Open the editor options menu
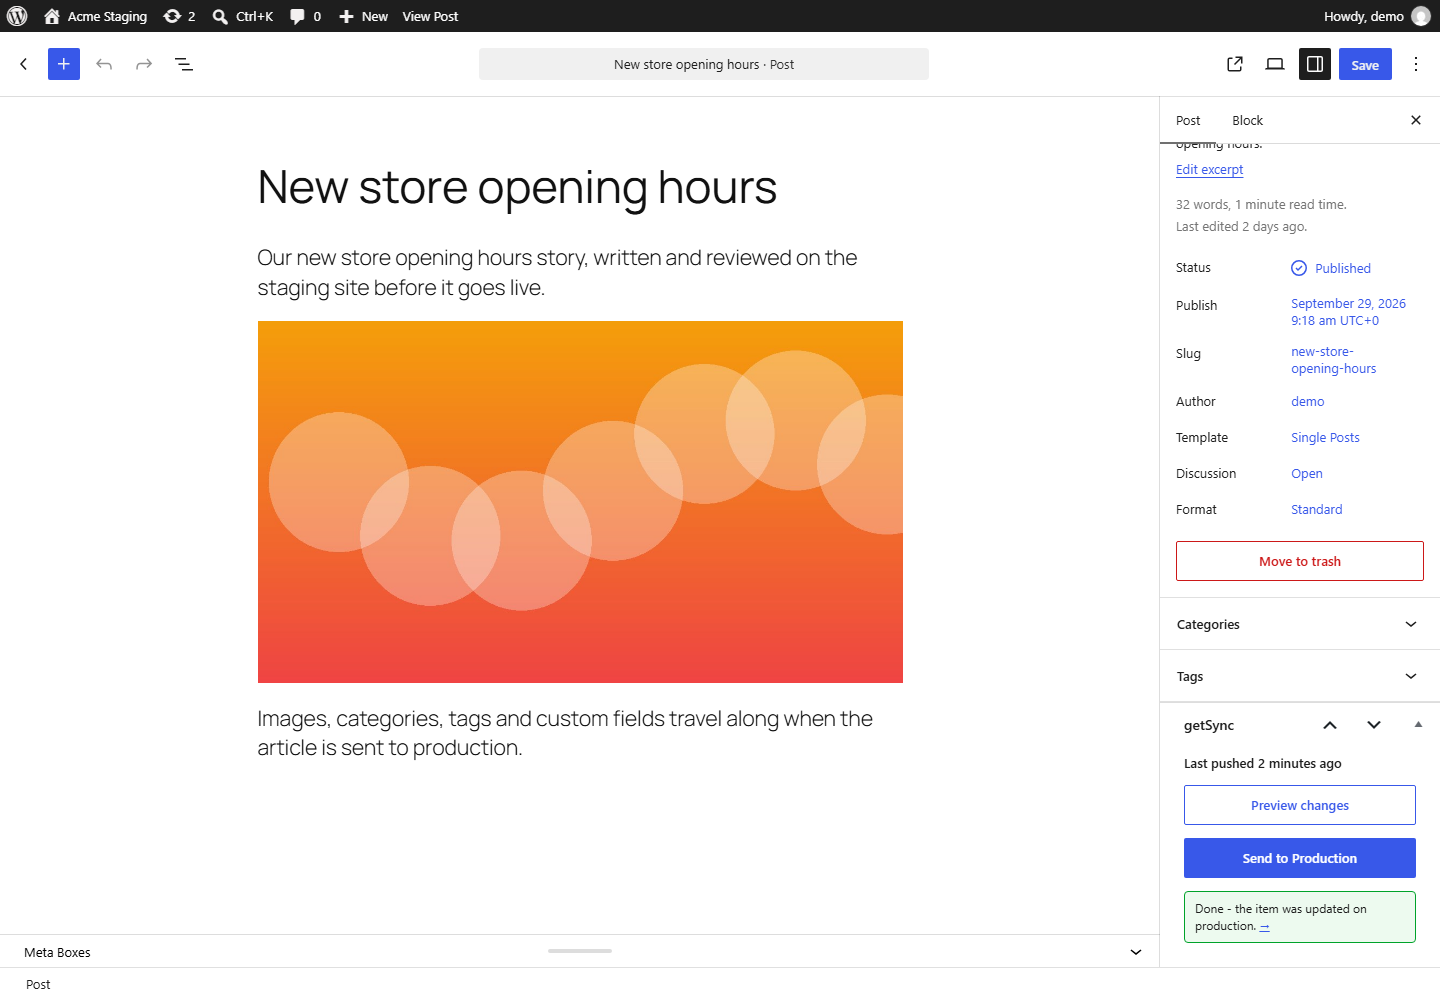The image size is (1440, 1000). tap(1416, 64)
